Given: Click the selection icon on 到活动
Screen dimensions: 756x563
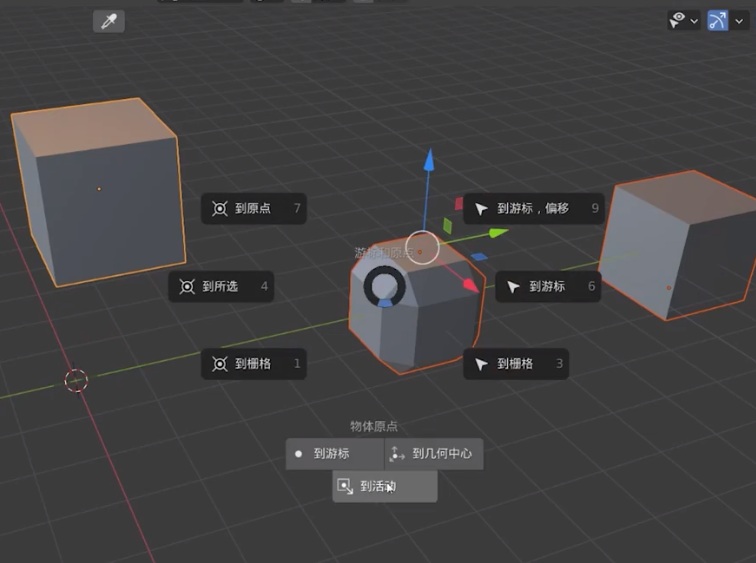Looking at the screenshot, I should (x=345, y=486).
